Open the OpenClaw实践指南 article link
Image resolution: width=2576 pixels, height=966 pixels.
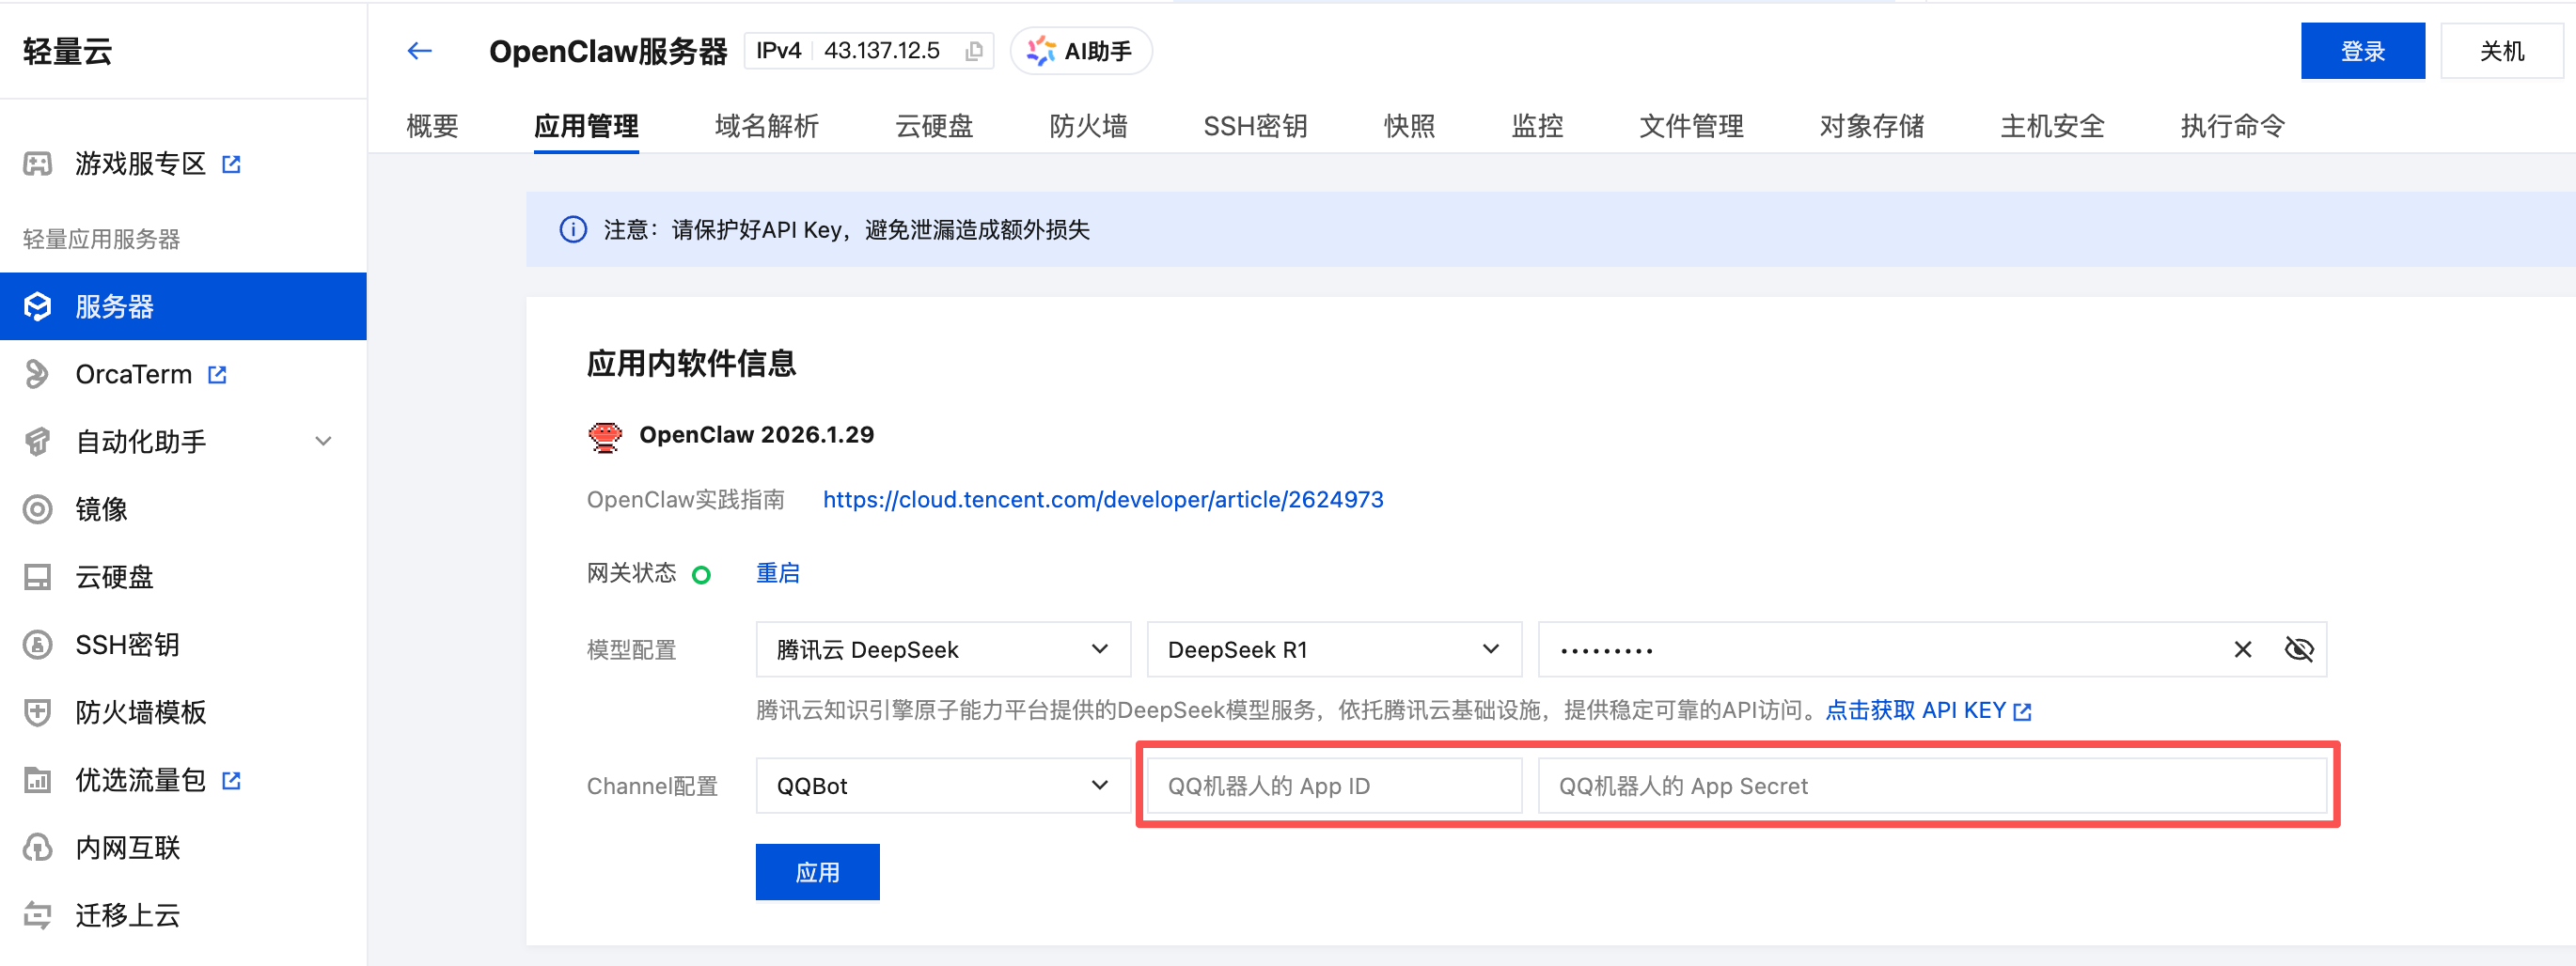pyautogui.click(x=1102, y=499)
